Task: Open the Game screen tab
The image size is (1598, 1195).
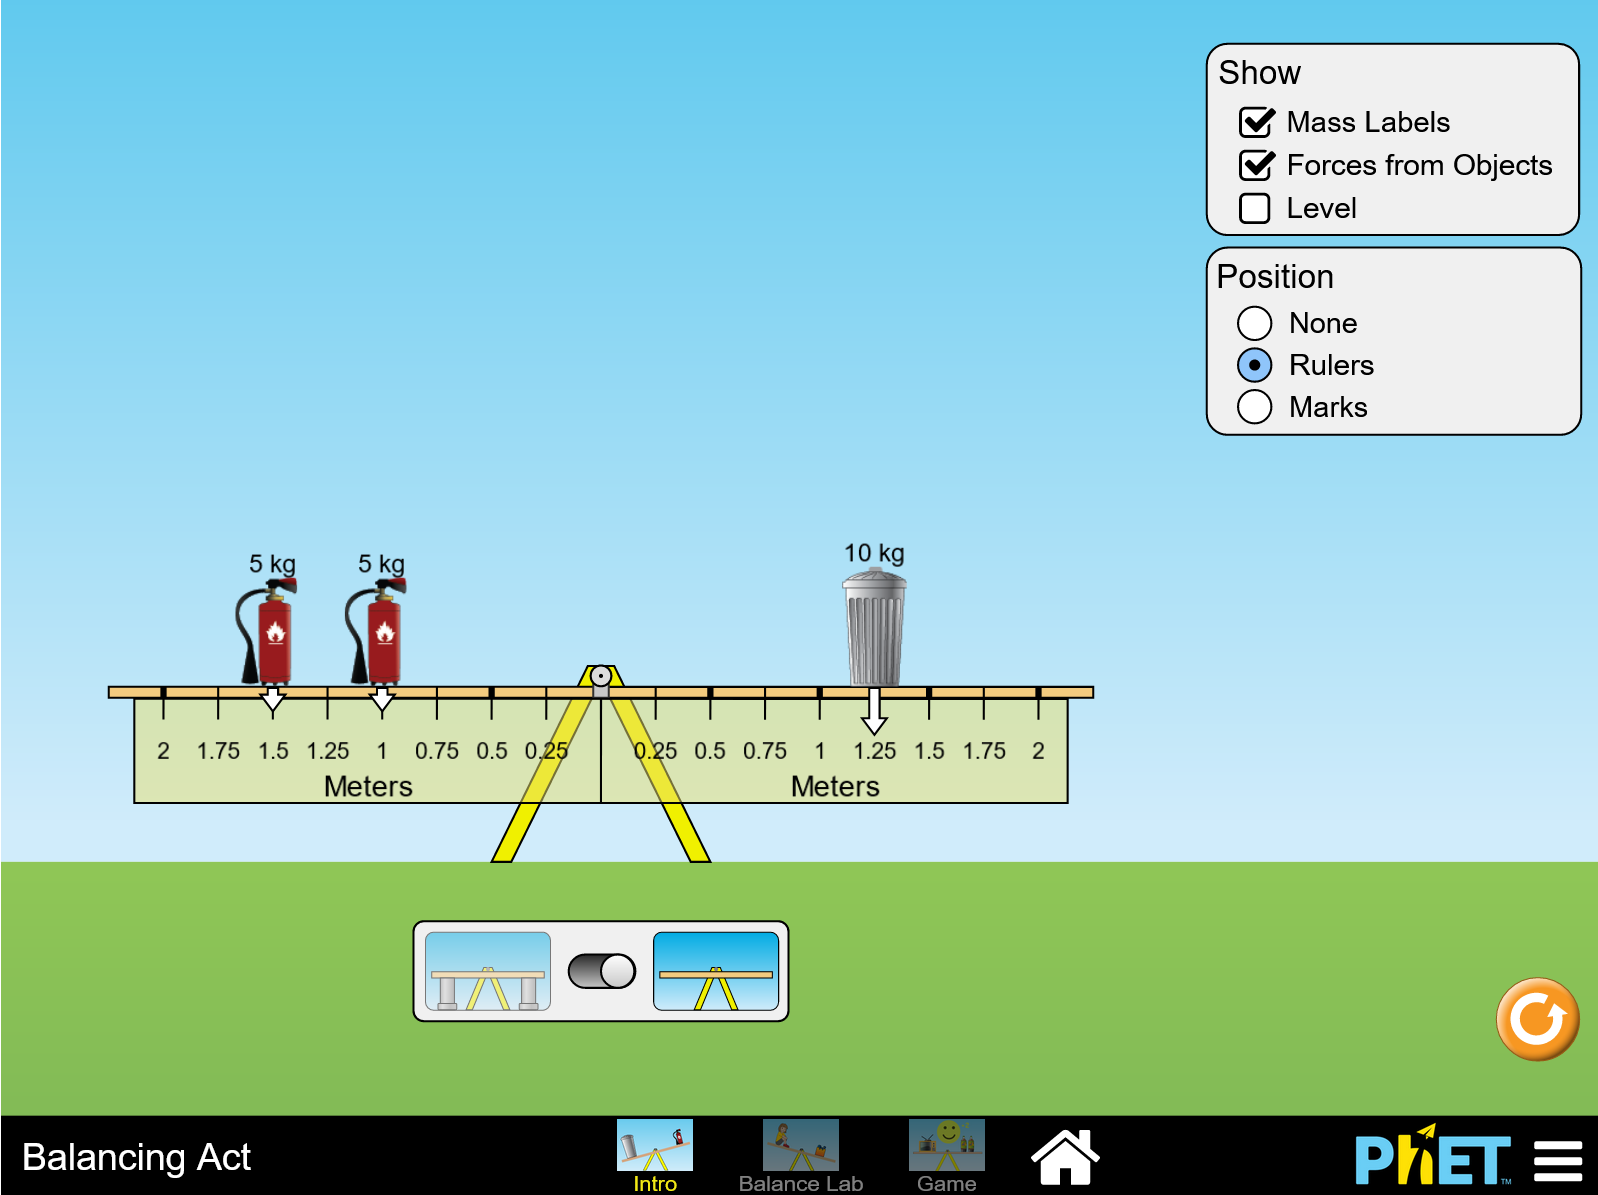Action: tap(946, 1157)
